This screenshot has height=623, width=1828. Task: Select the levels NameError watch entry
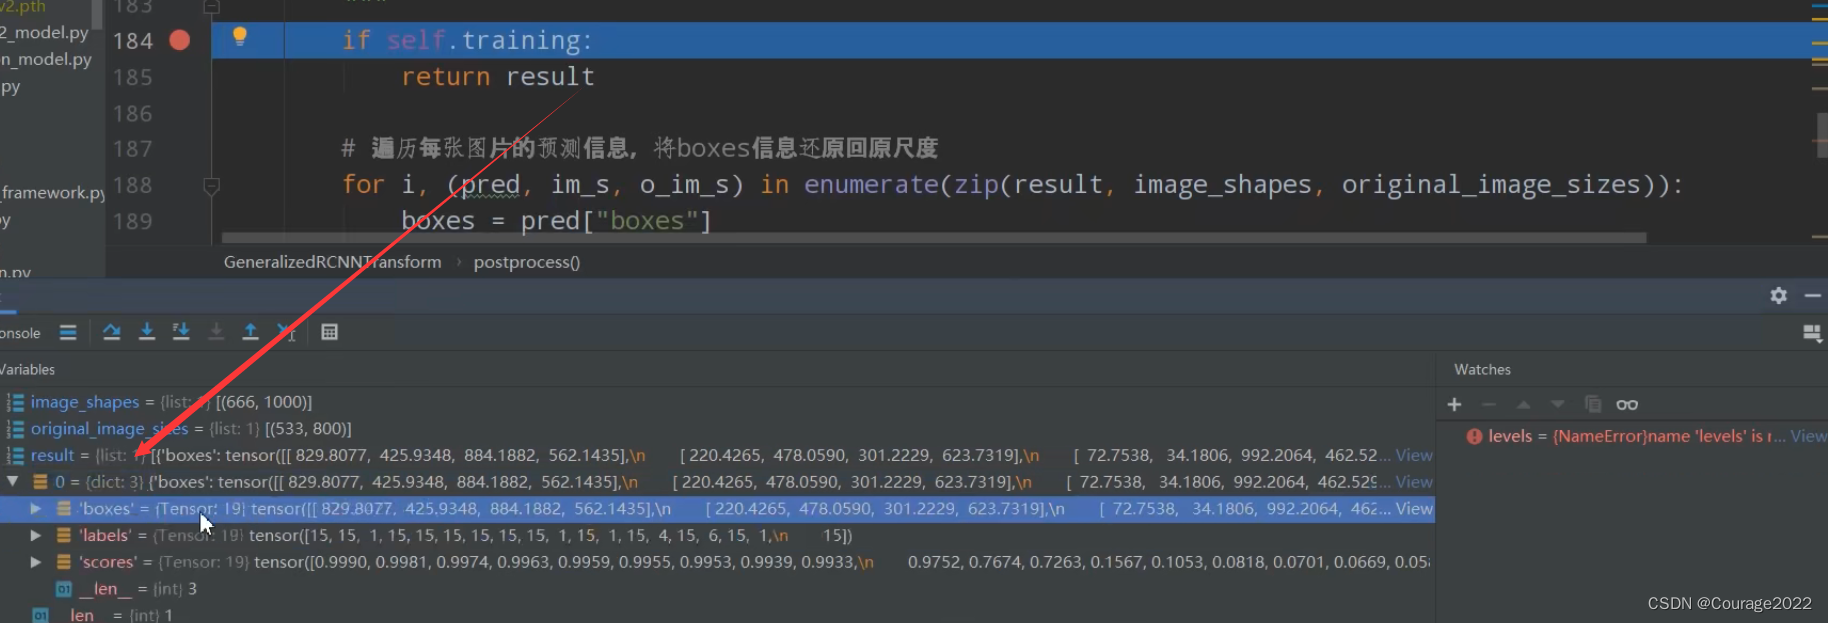[1631, 436]
